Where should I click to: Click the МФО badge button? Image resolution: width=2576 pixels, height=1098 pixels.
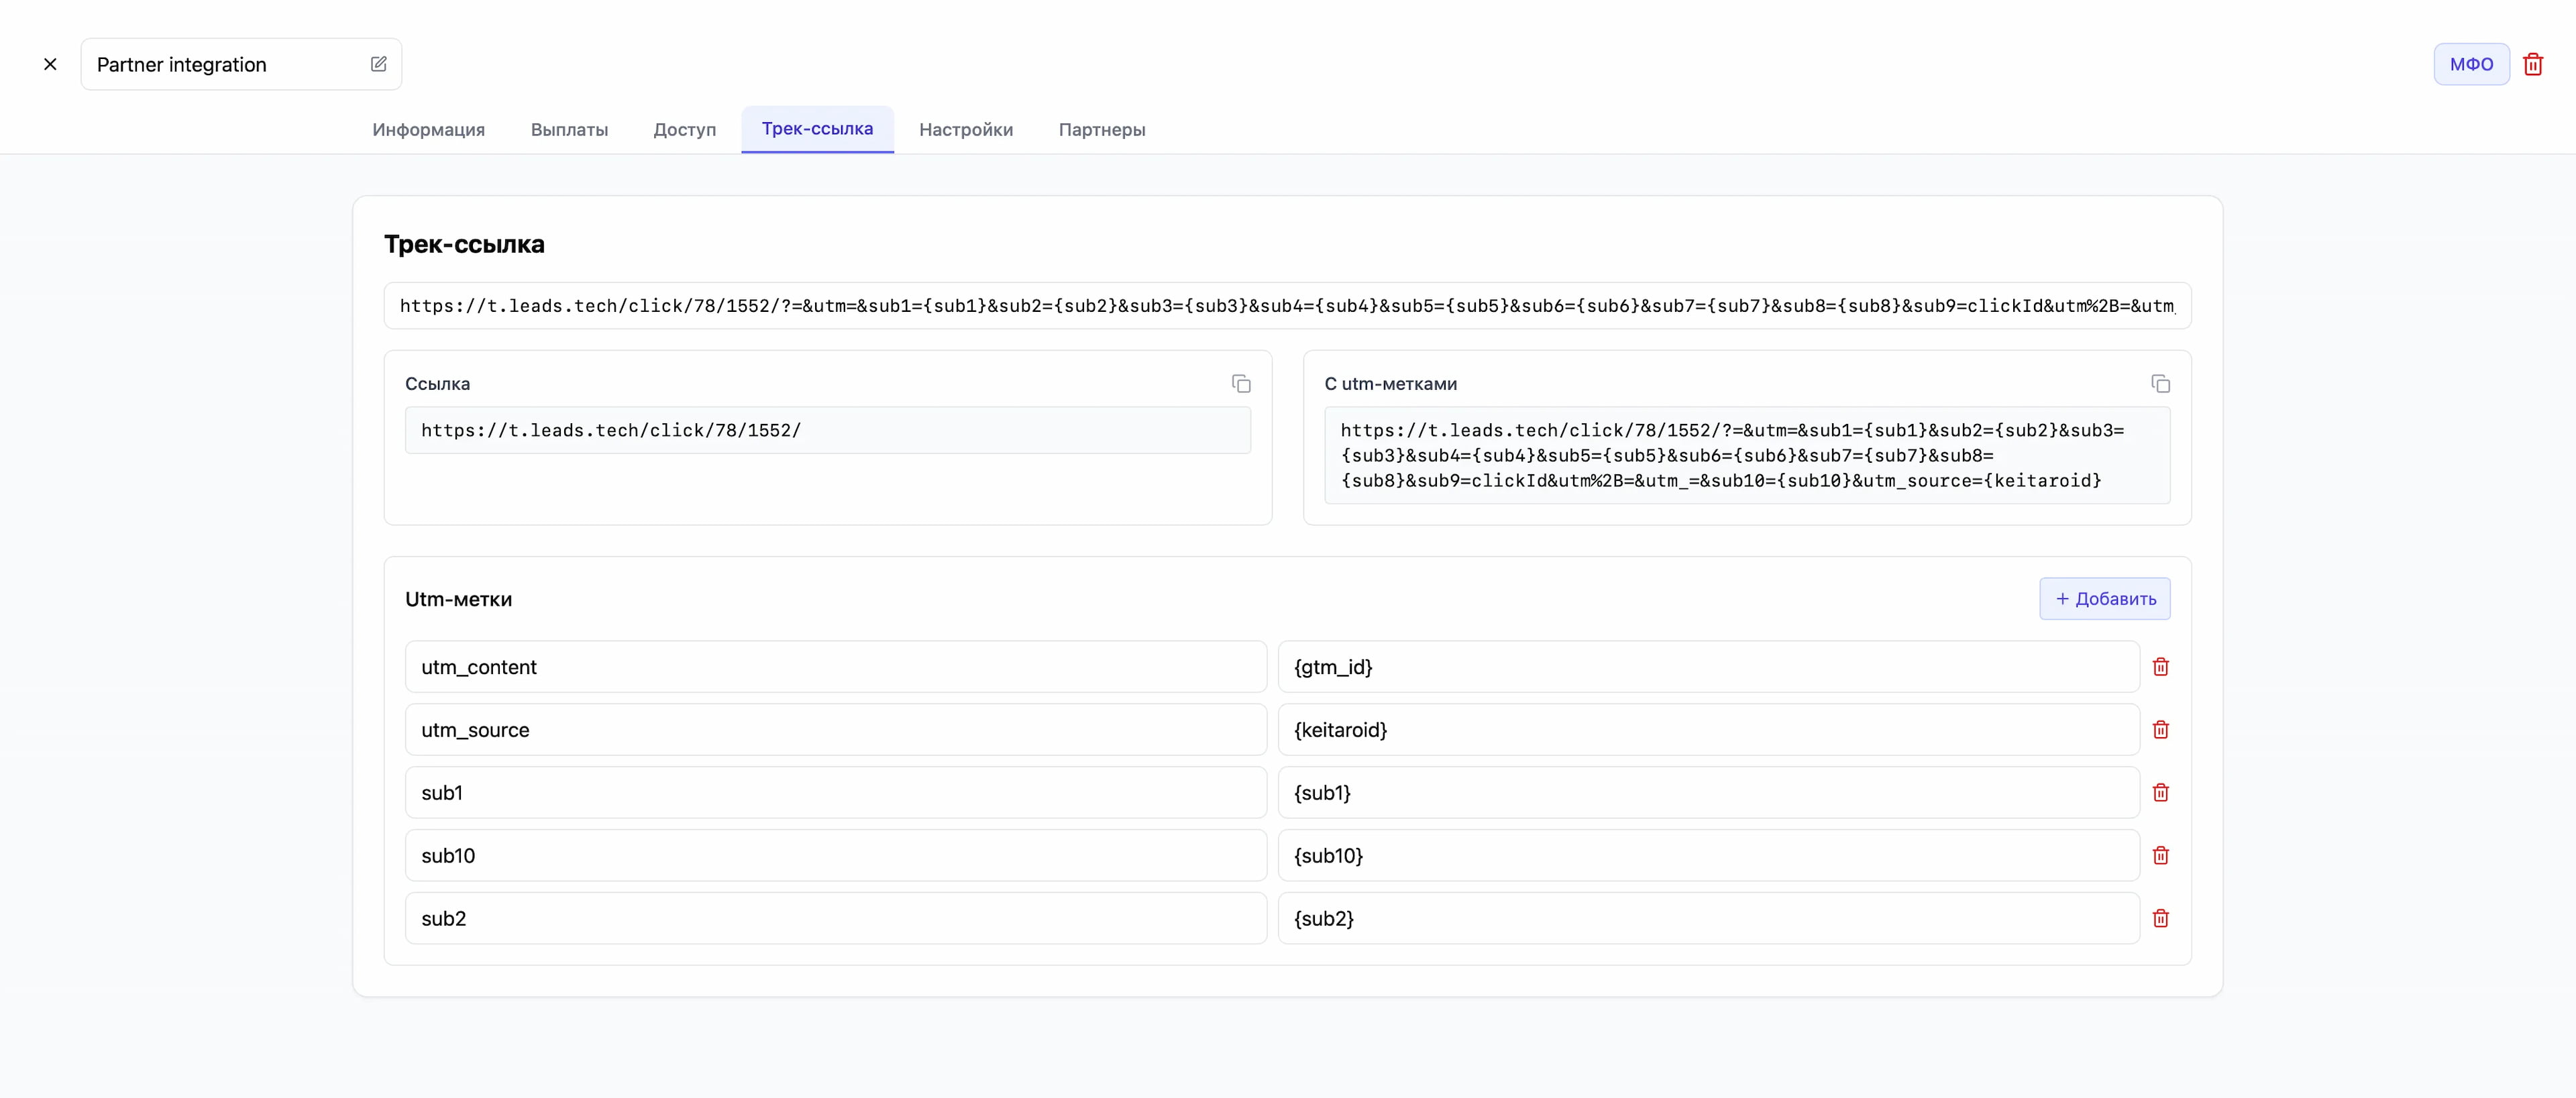pos(2470,64)
